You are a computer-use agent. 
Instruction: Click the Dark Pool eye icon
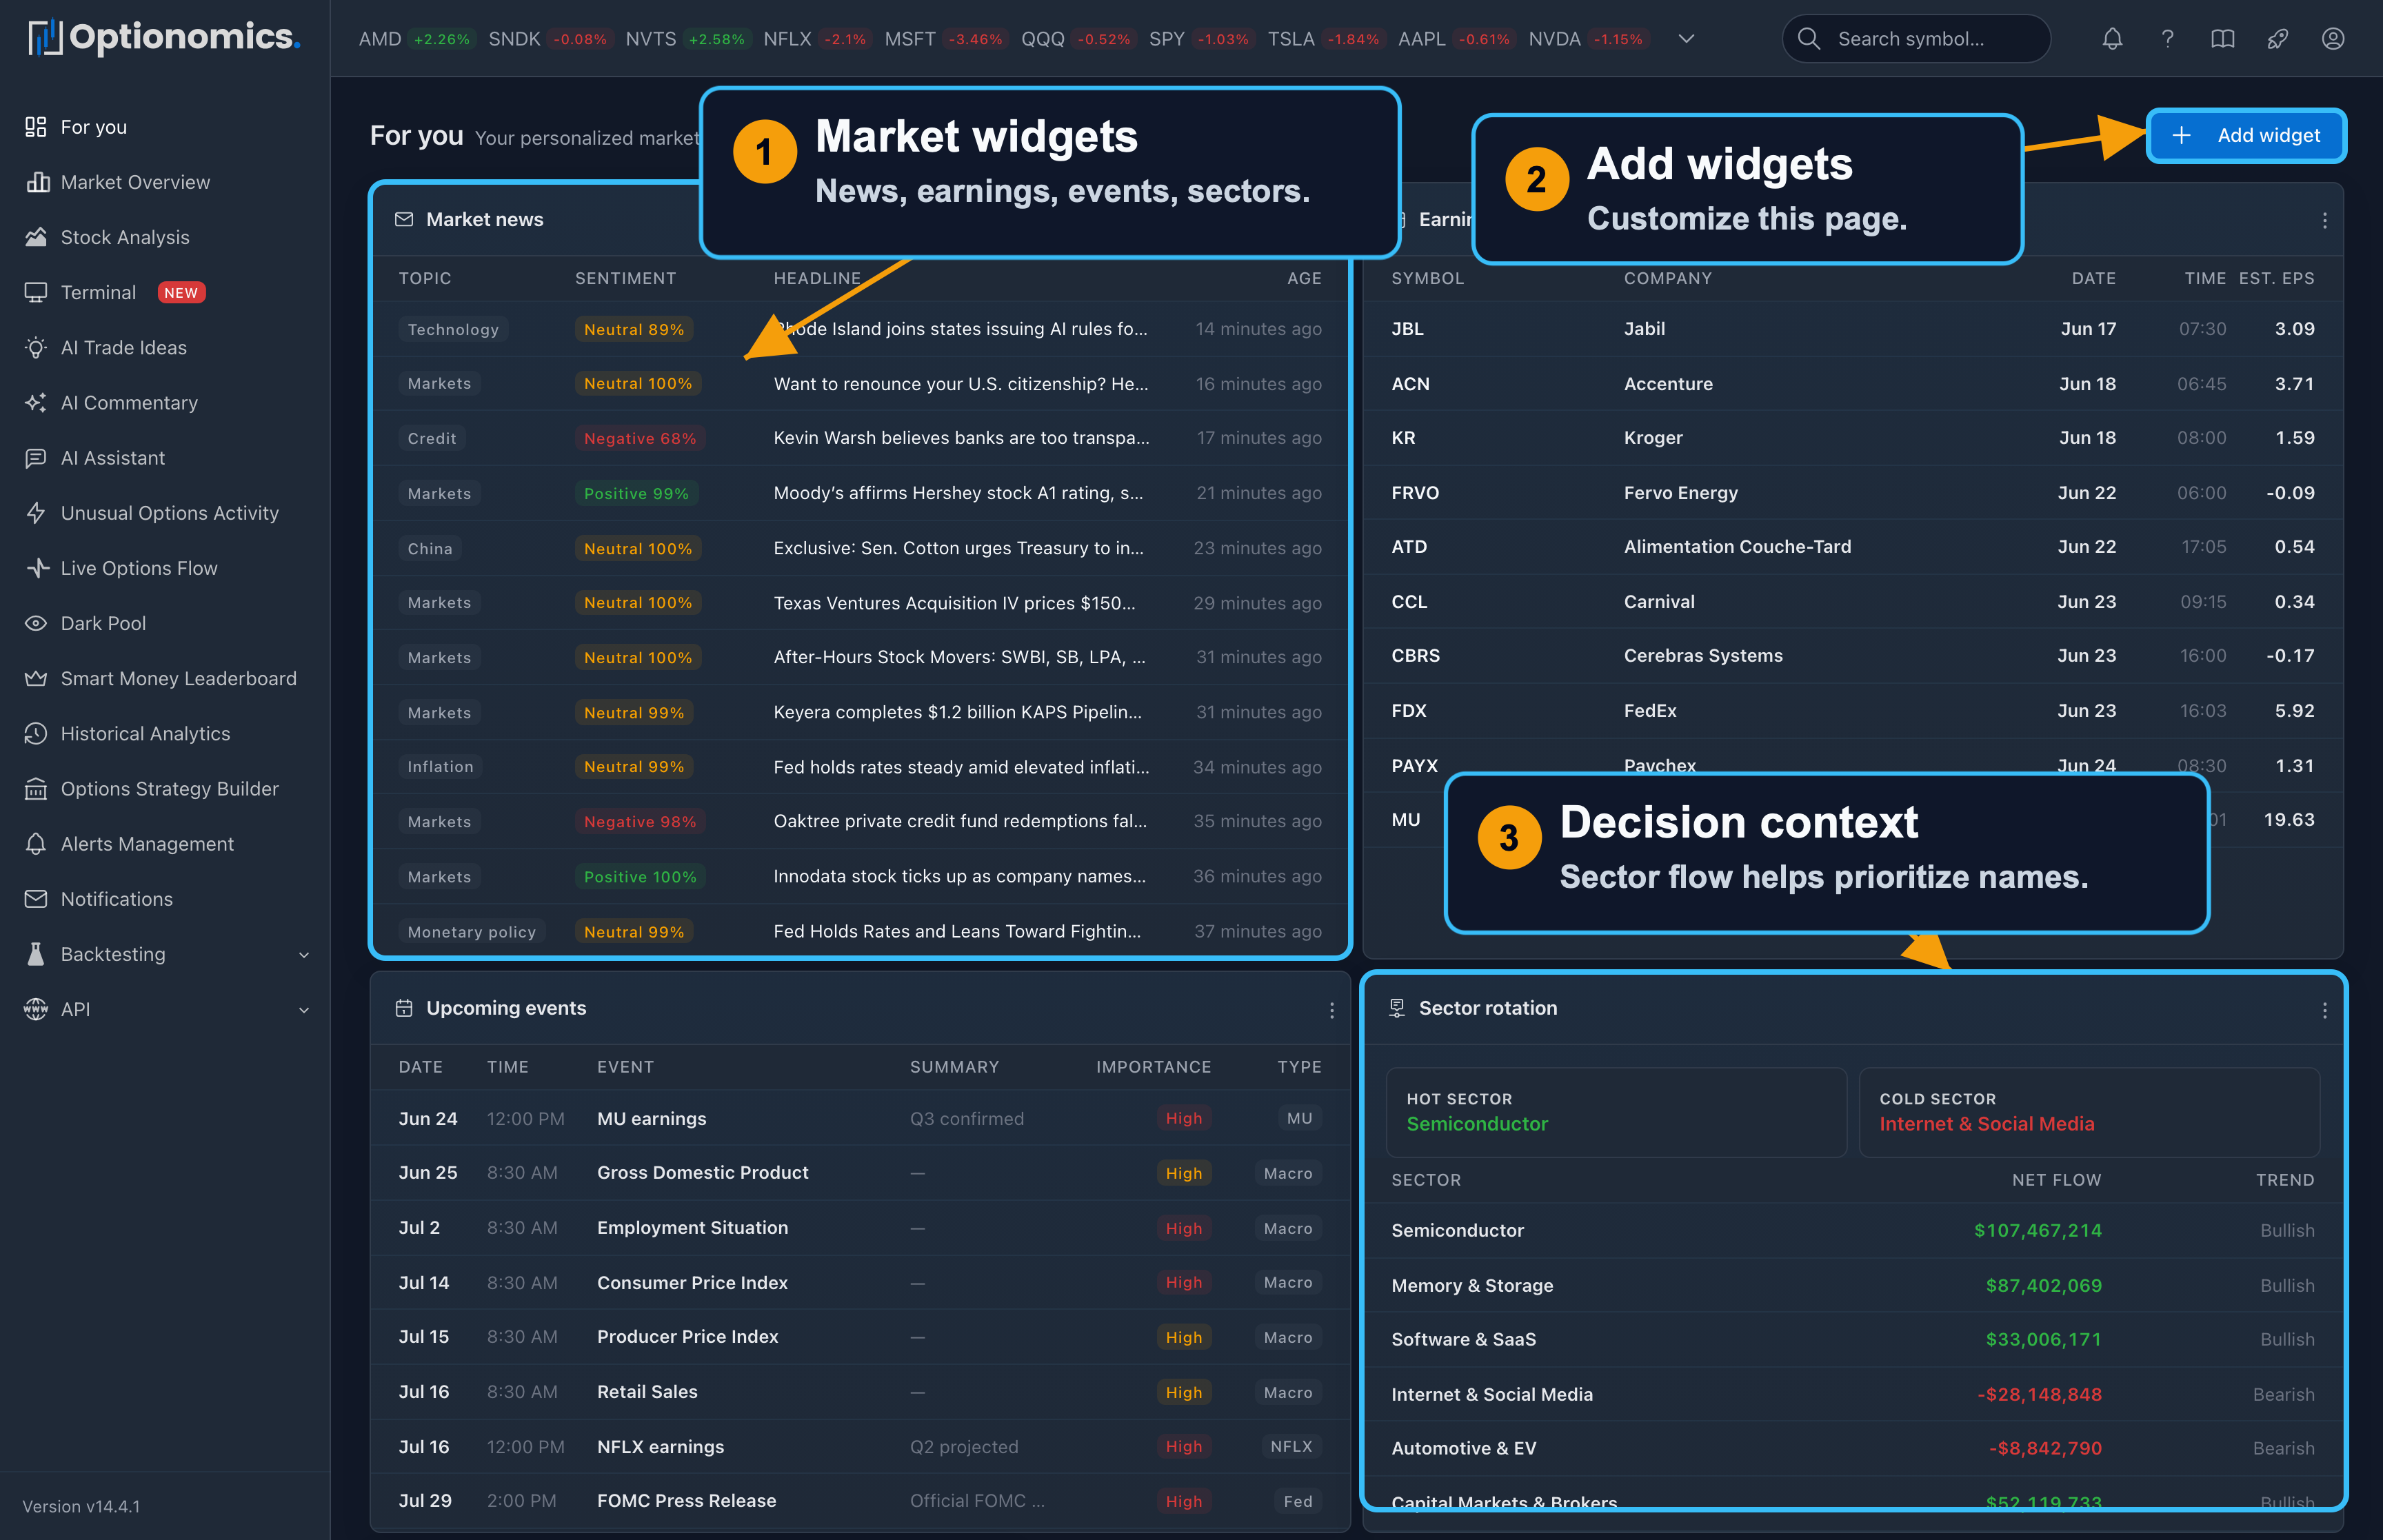click(36, 623)
